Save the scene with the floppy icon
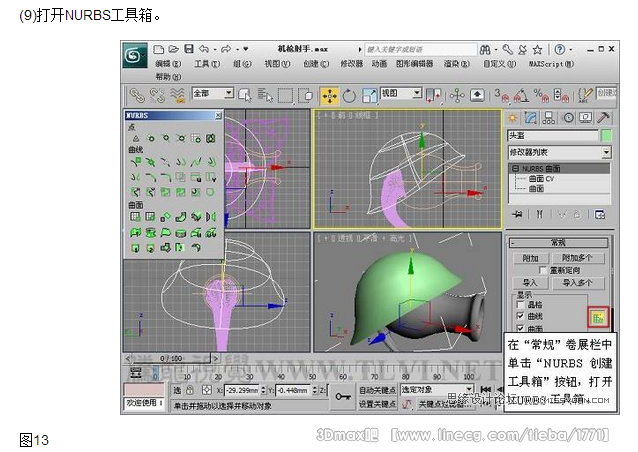 189,49
